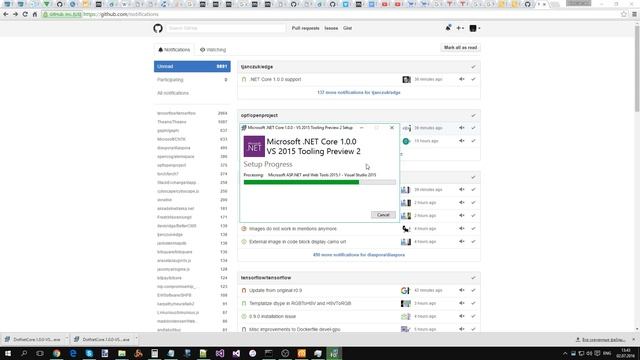640x360 pixels.
Task: Open purple Visual Studio taskbar icon
Action: pyautogui.click(x=220, y=353)
